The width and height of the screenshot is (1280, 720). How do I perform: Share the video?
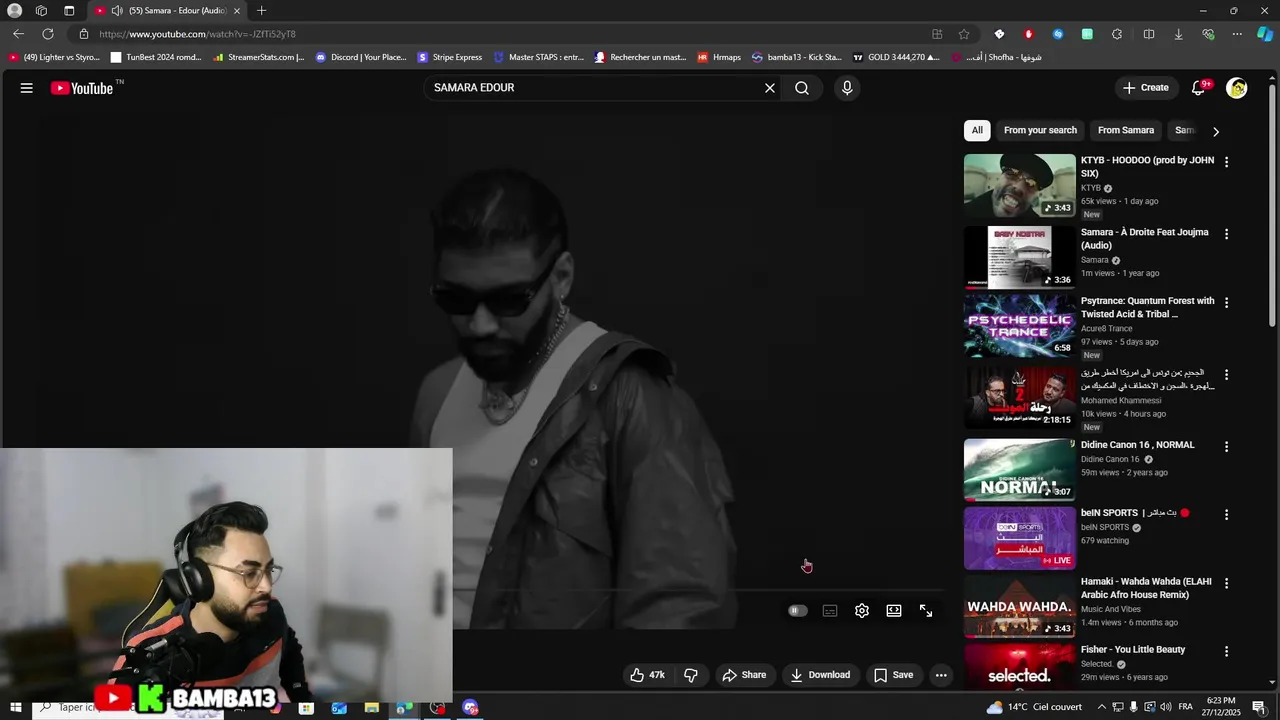744,675
